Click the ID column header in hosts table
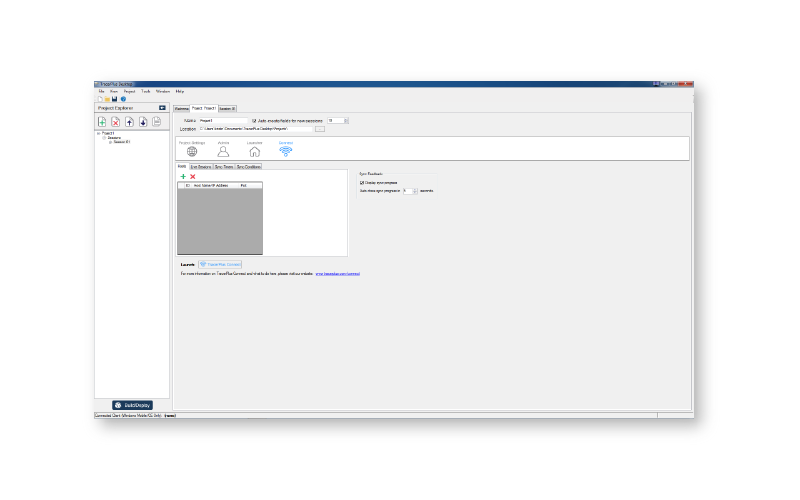Image resolution: width=800 pixels, height=500 pixels. (188, 185)
